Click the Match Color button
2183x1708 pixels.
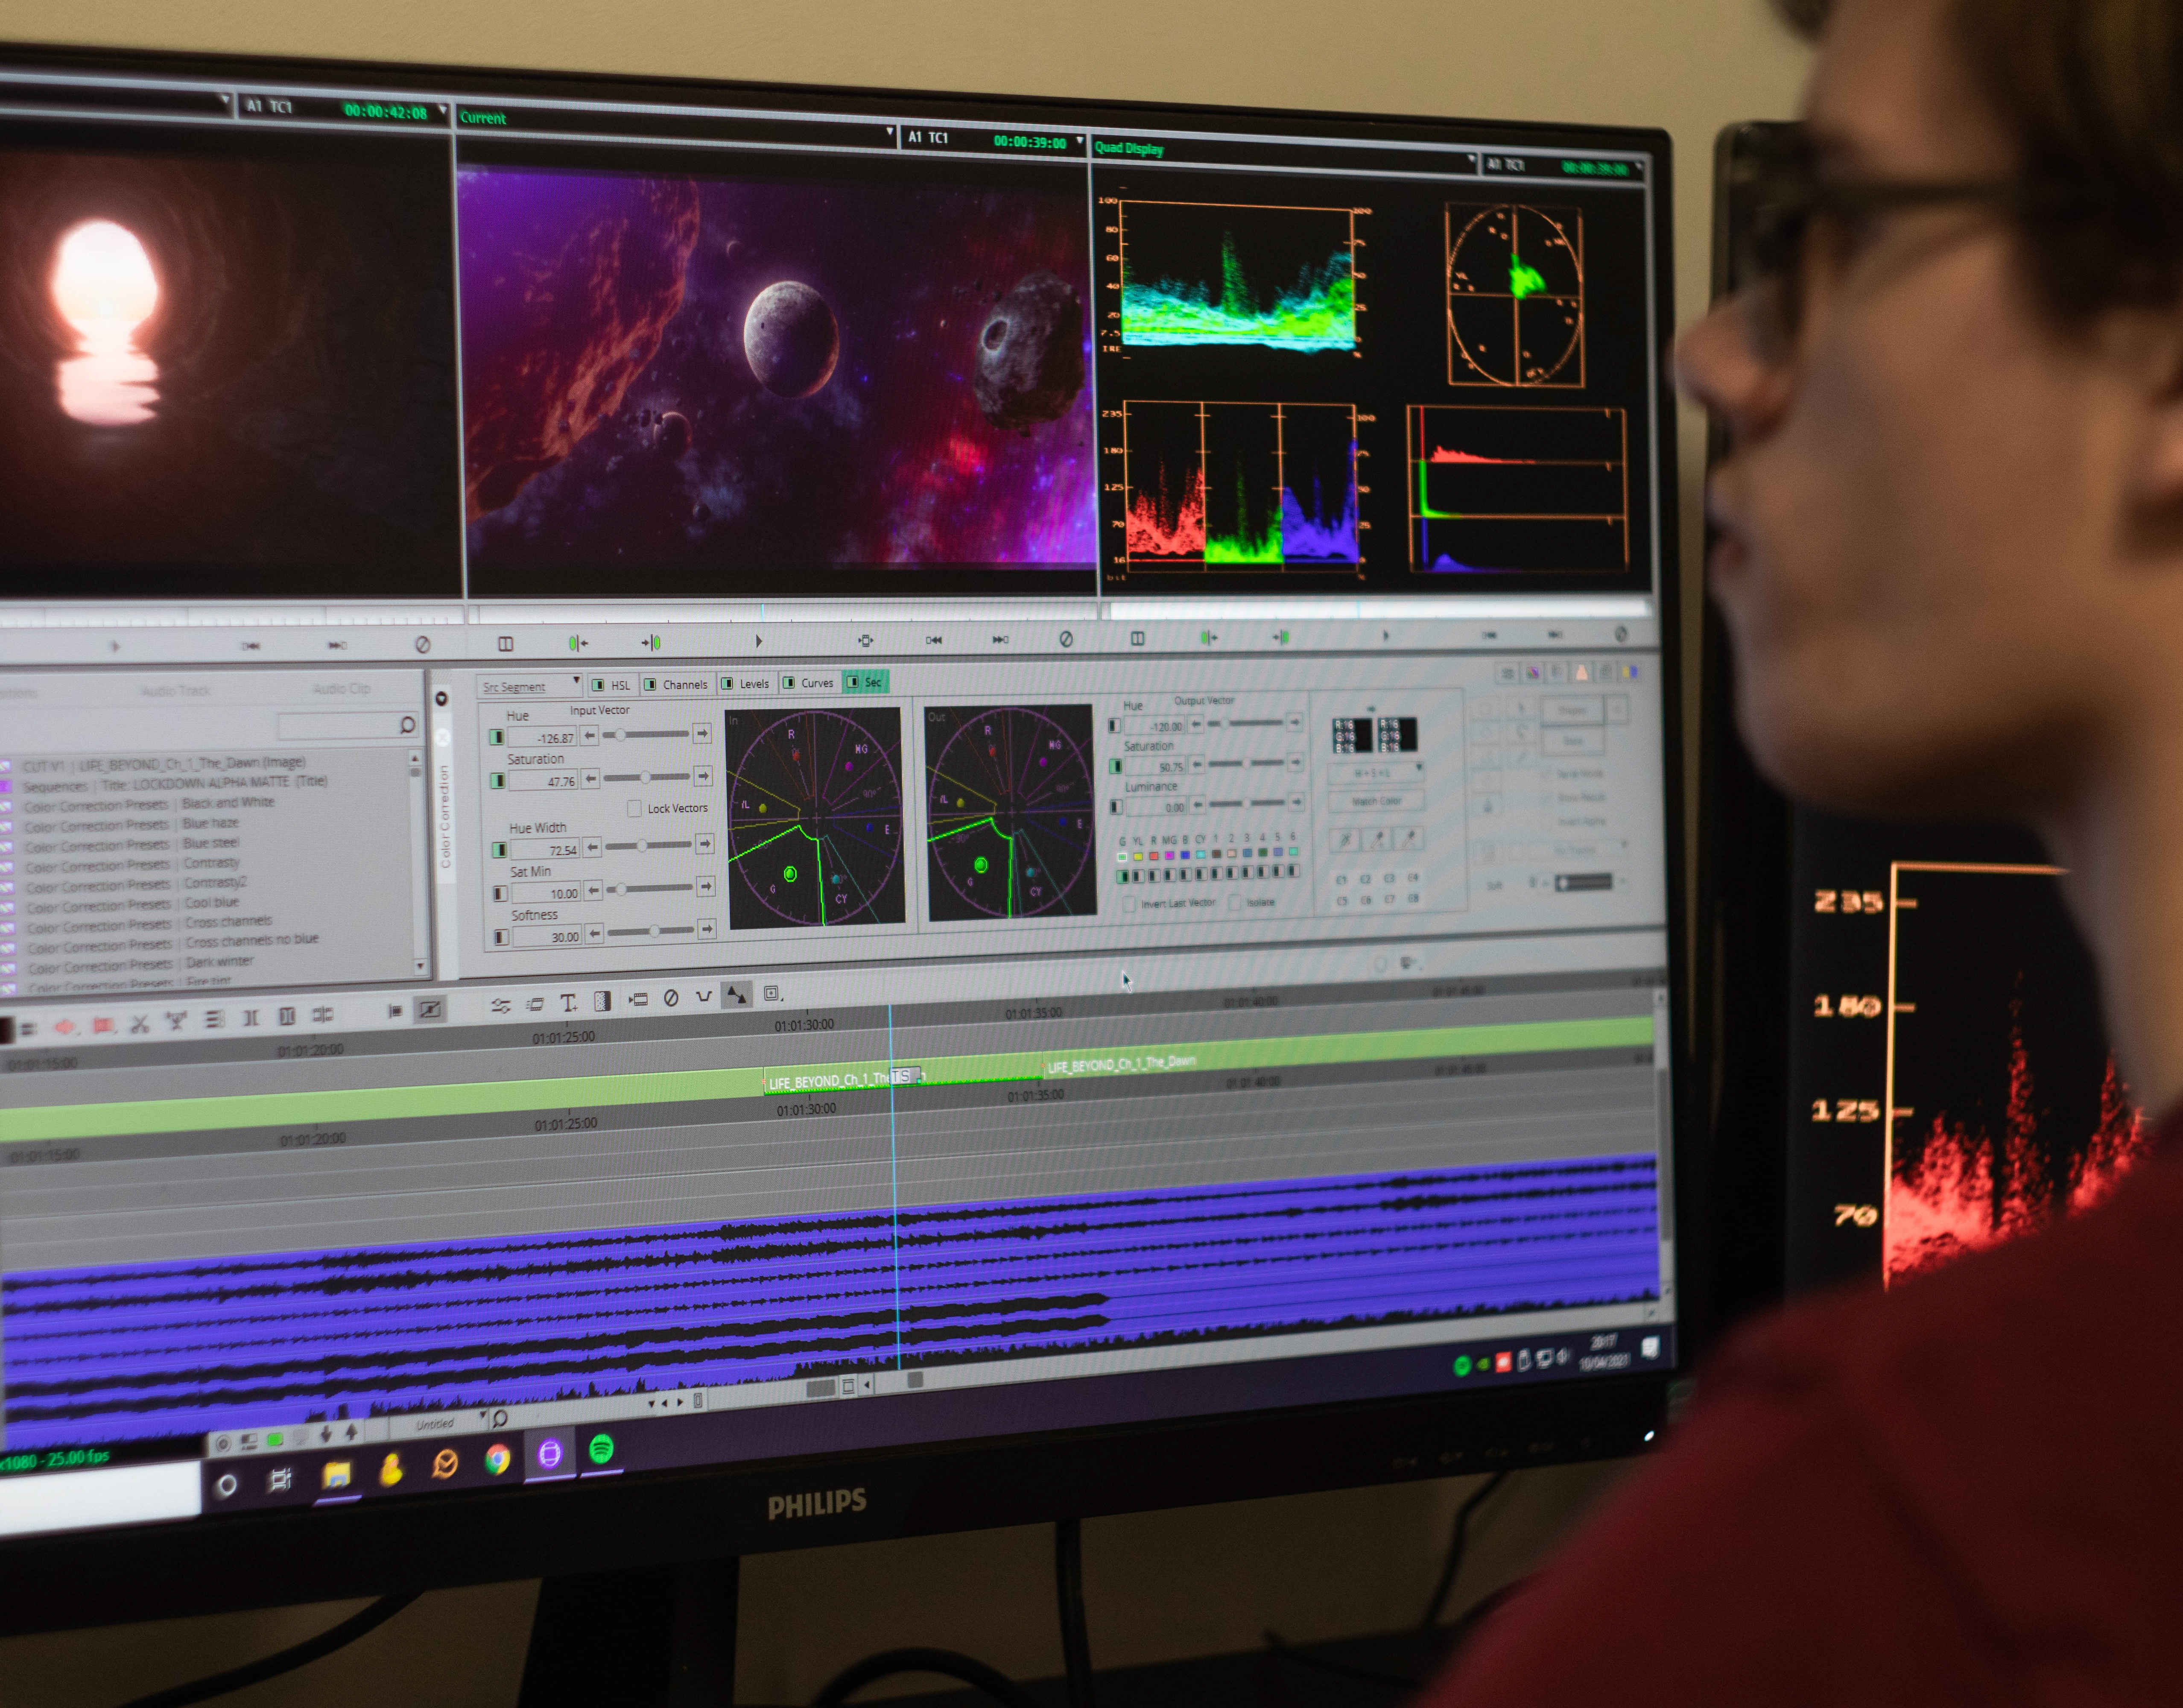click(x=1376, y=802)
